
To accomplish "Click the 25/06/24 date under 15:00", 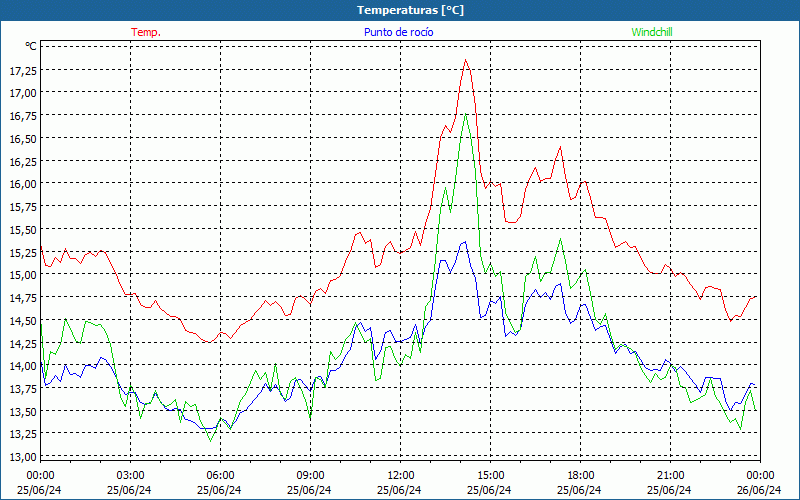I will coord(489,490).
